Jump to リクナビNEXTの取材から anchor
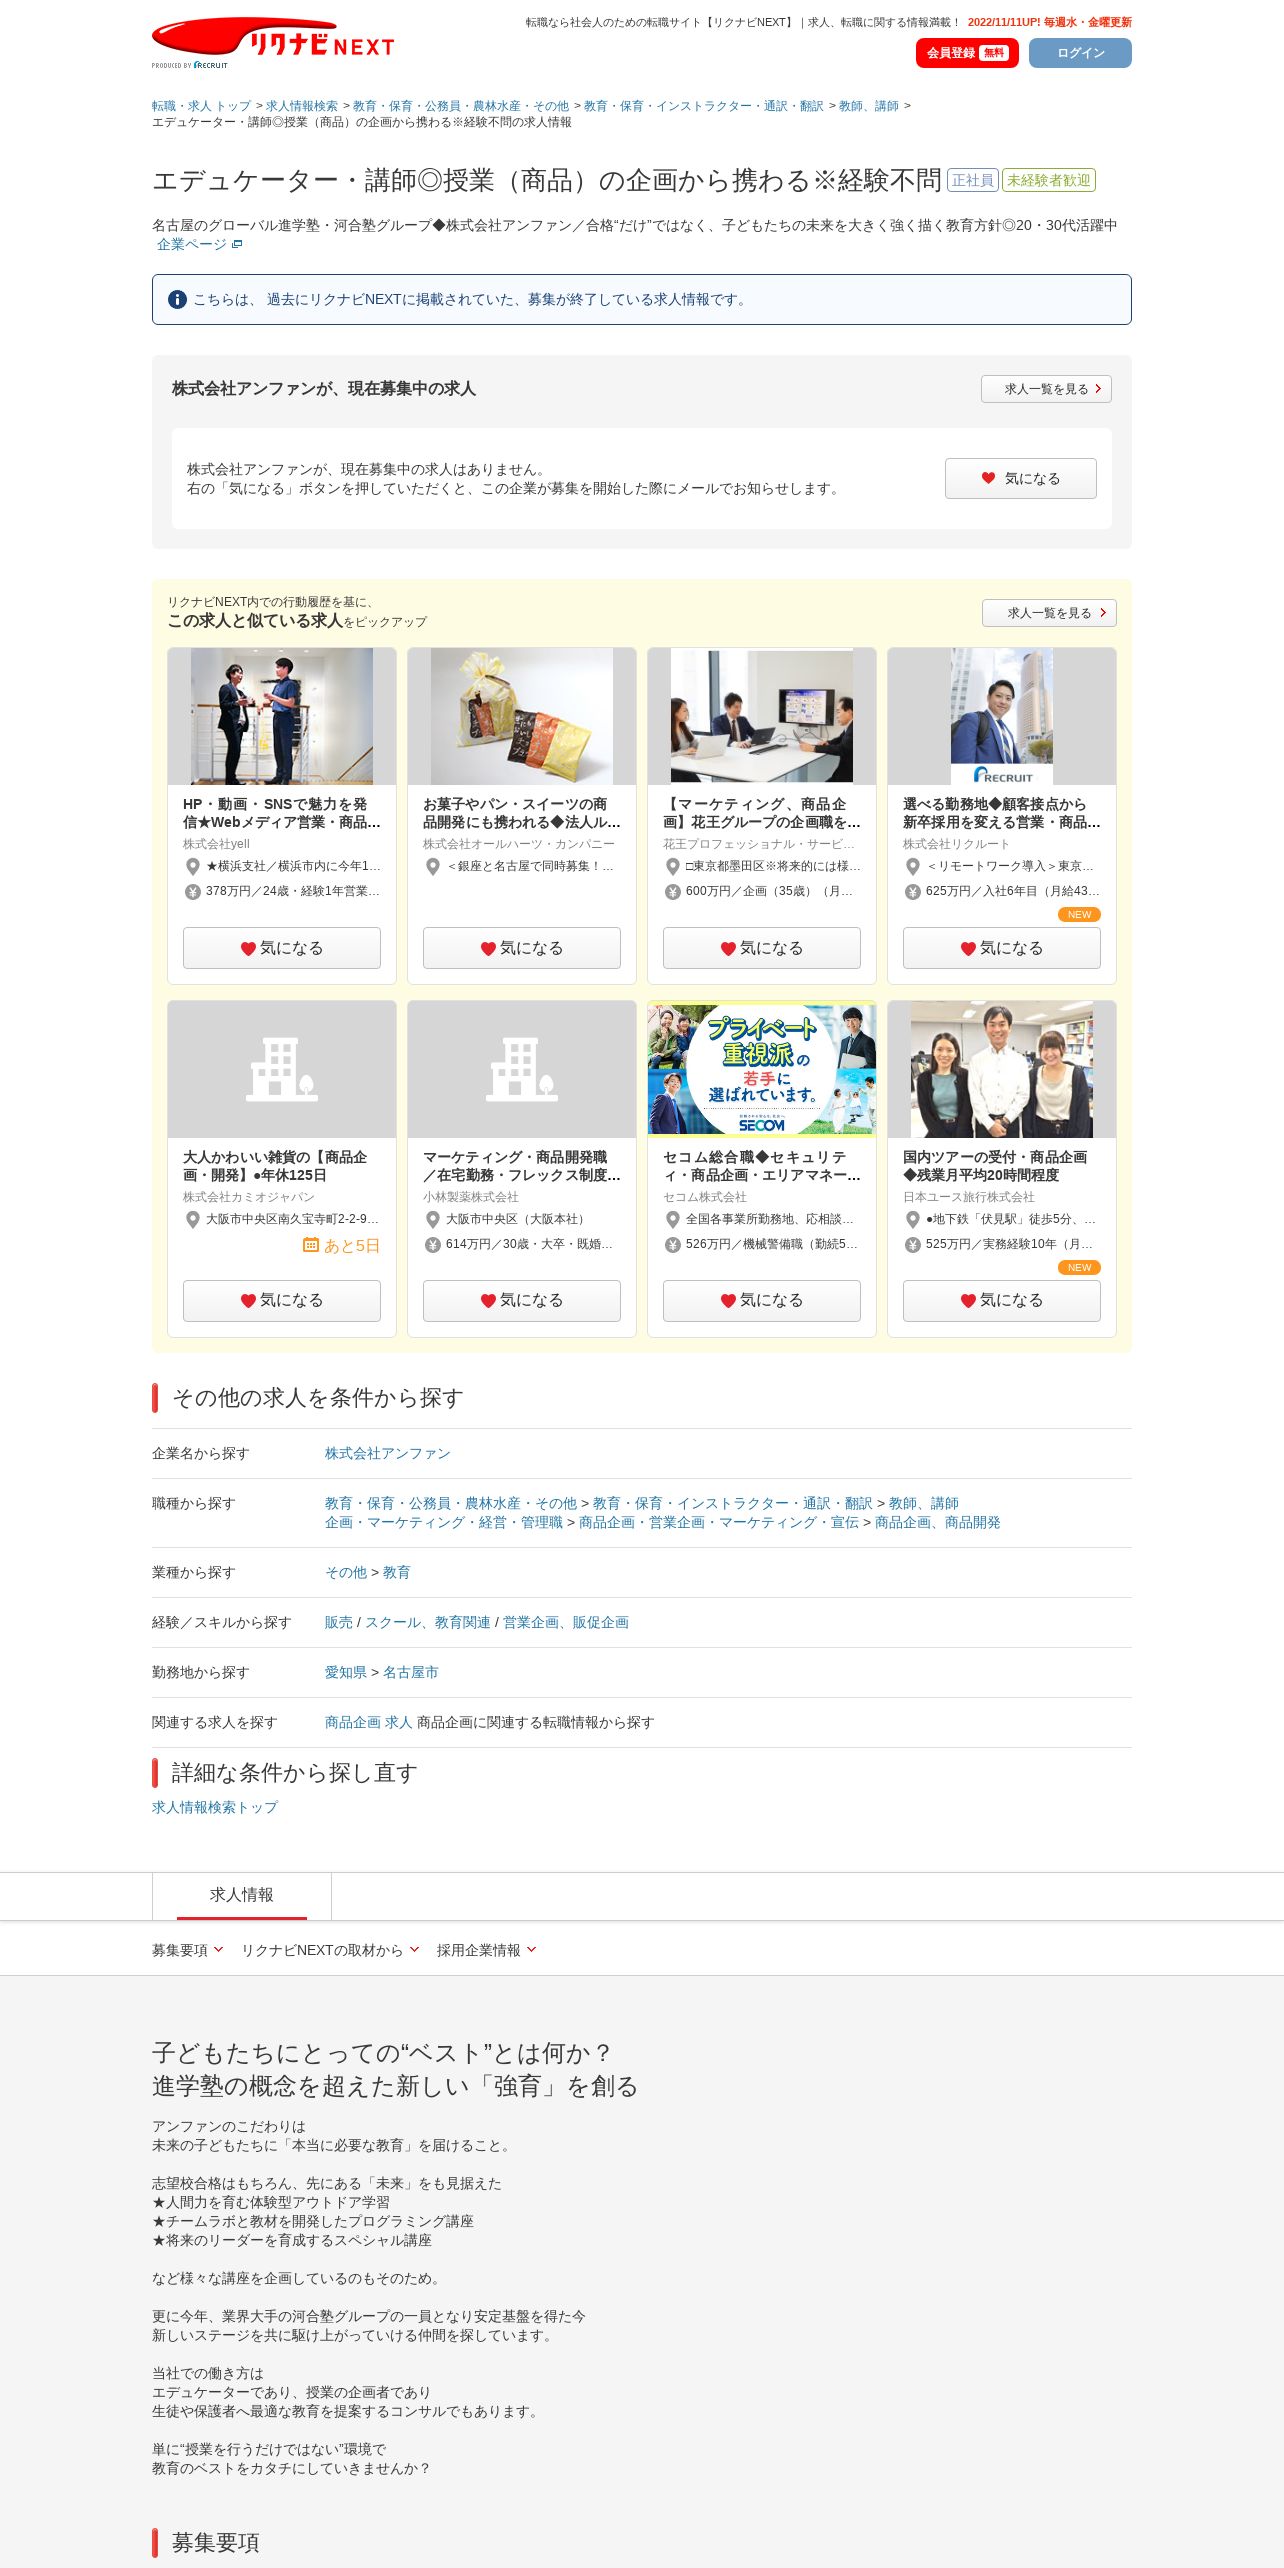The image size is (1284, 2568). [x=330, y=1950]
